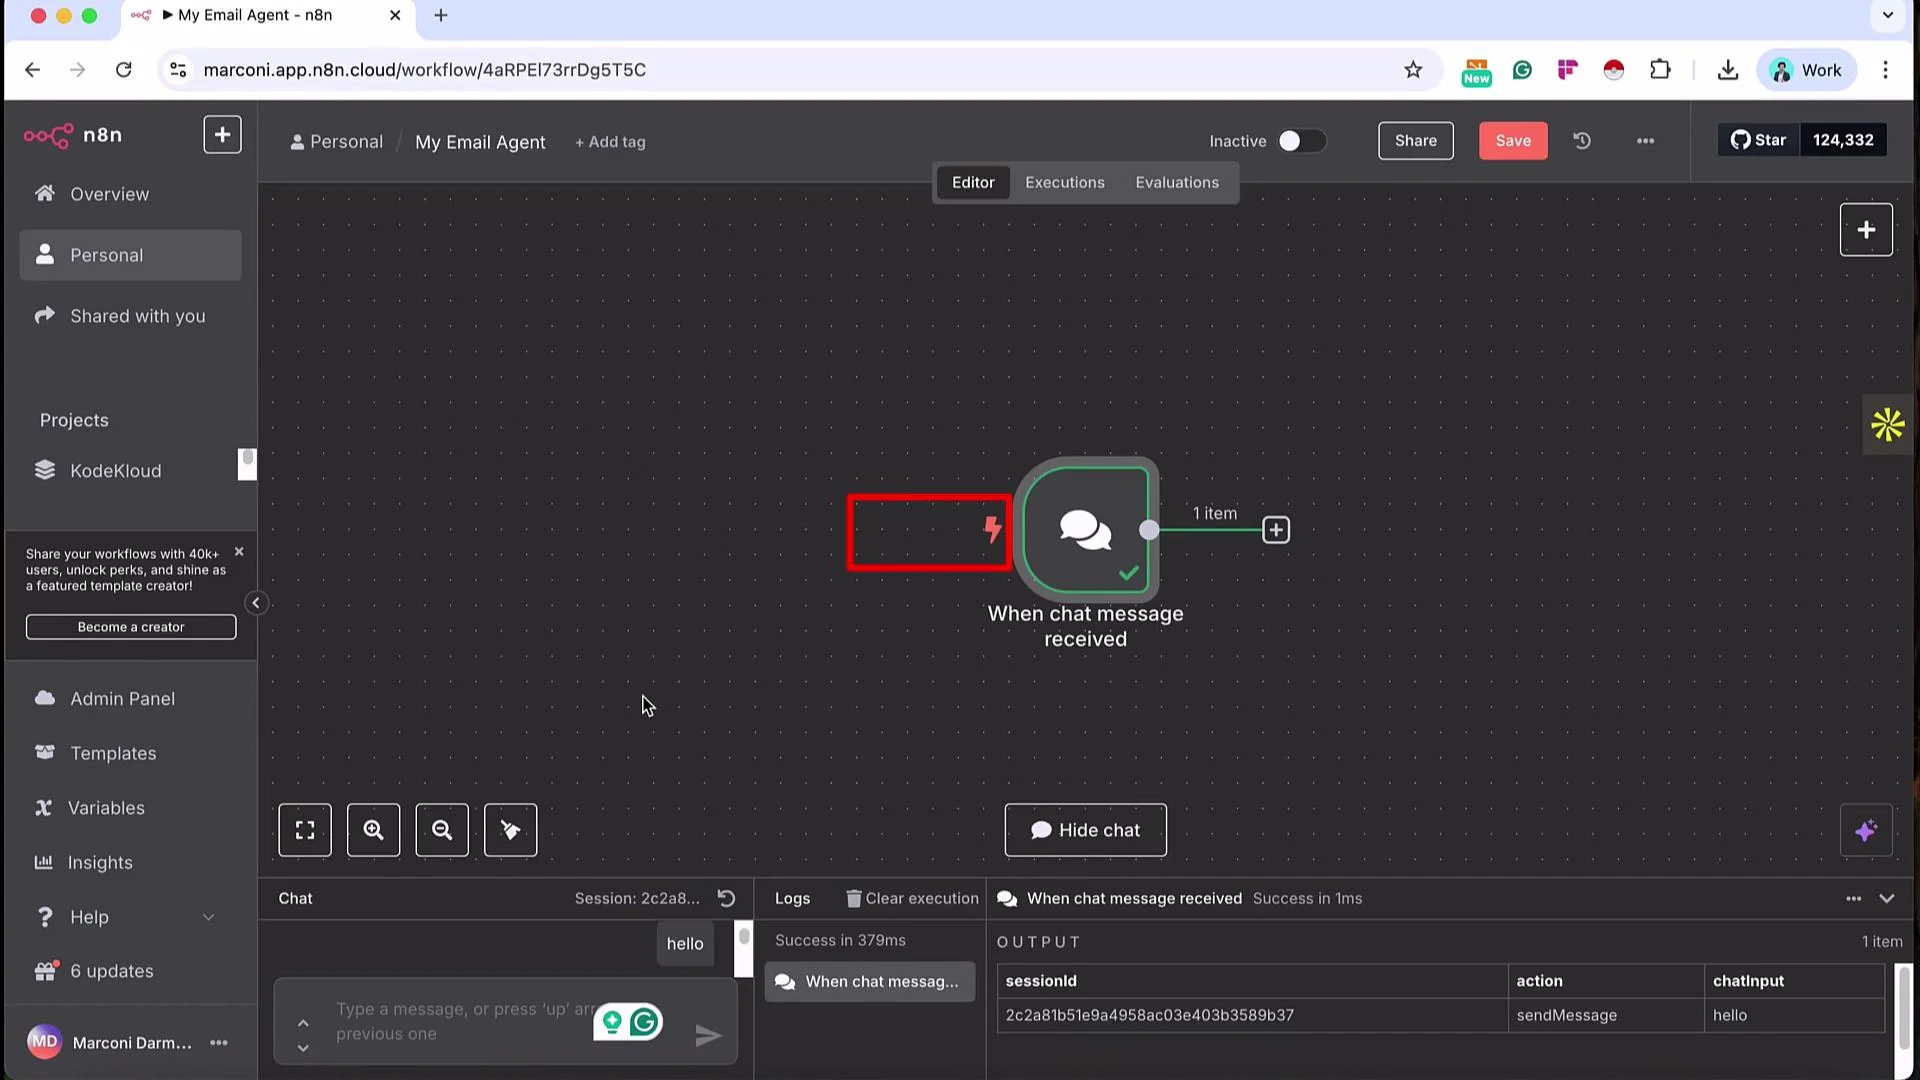Open Chrome three-dot menu
This screenshot has height=1080, width=1920.
coord(1885,70)
